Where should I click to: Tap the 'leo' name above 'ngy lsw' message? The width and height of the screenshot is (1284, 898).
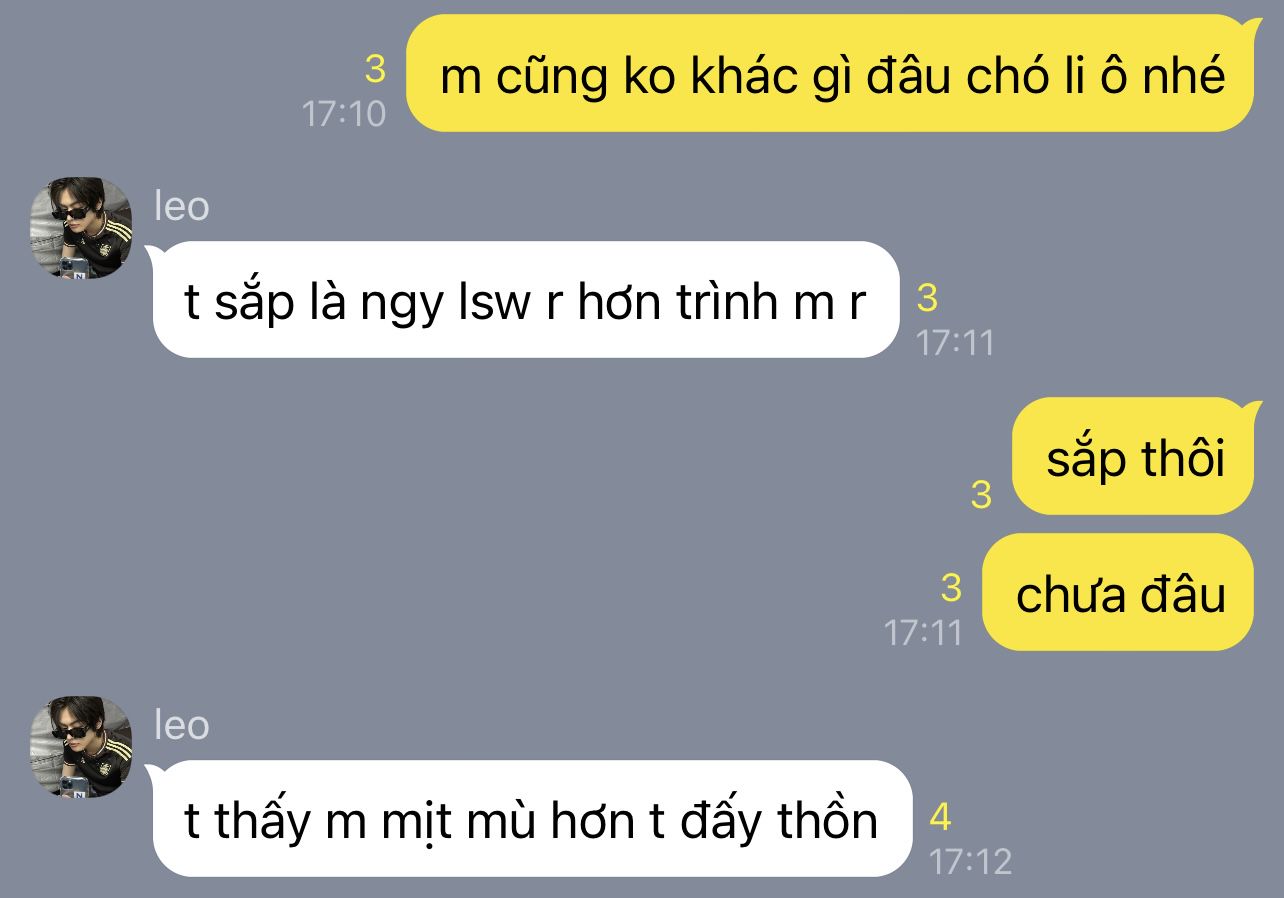tap(181, 206)
